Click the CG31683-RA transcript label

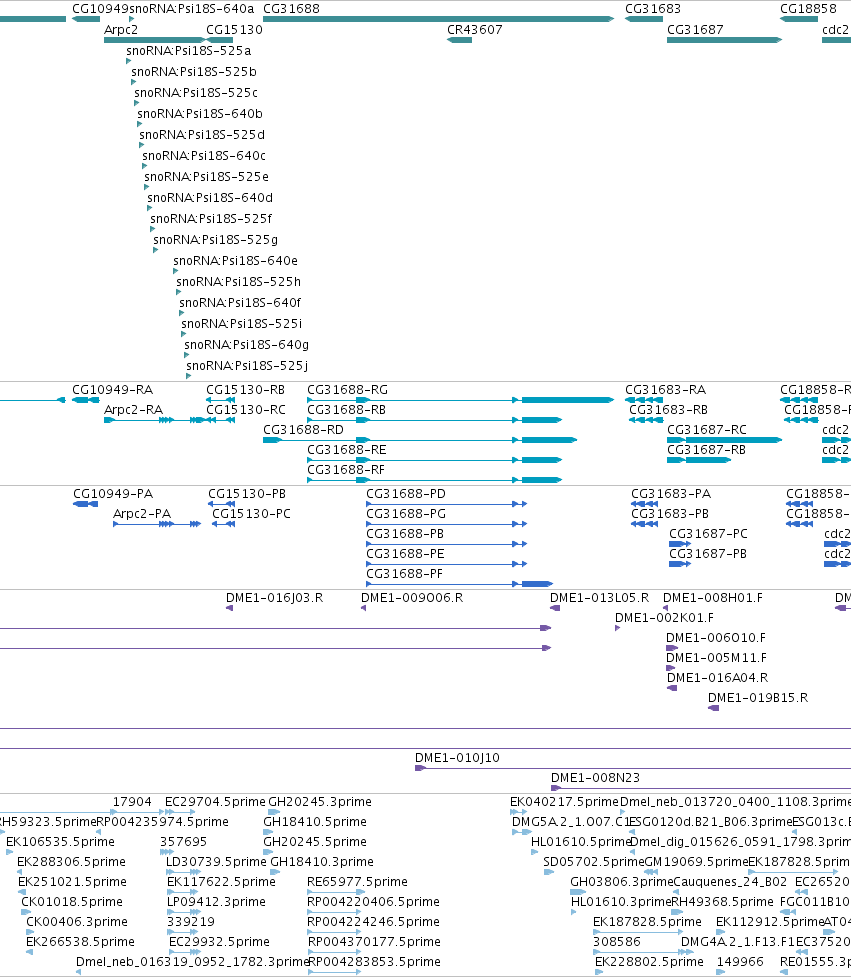click(x=665, y=390)
